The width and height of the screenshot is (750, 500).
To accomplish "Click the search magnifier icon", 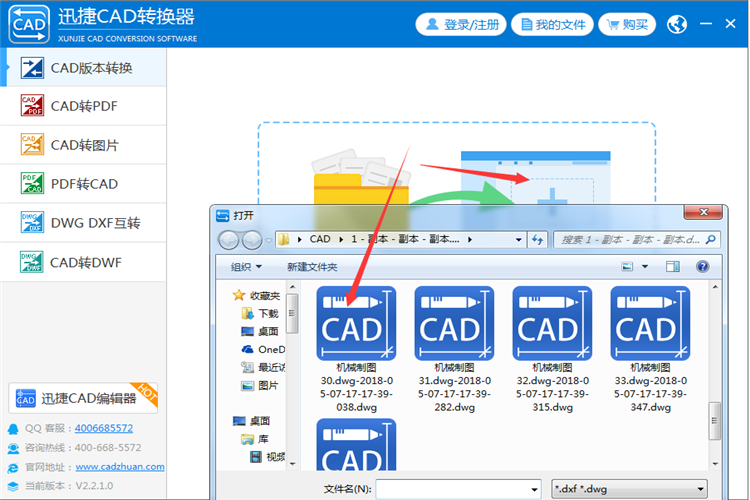I will click(x=711, y=239).
